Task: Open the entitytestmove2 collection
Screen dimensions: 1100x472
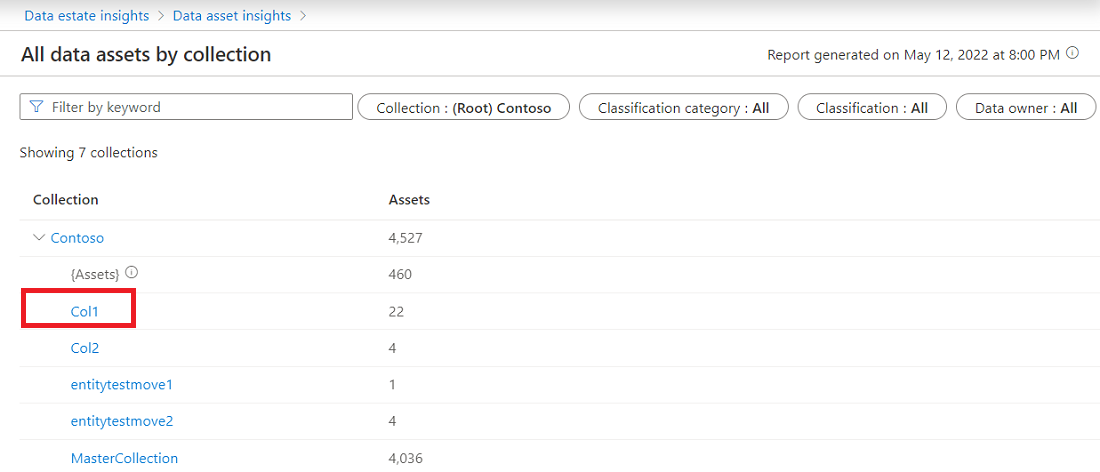Action: click(x=122, y=421)
